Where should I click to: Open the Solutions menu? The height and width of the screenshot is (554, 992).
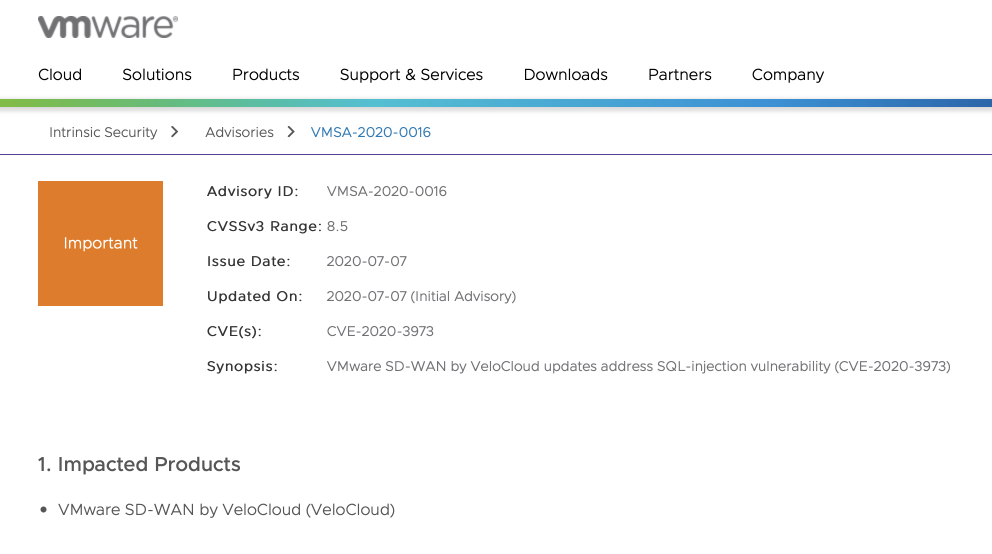(157, 75)
